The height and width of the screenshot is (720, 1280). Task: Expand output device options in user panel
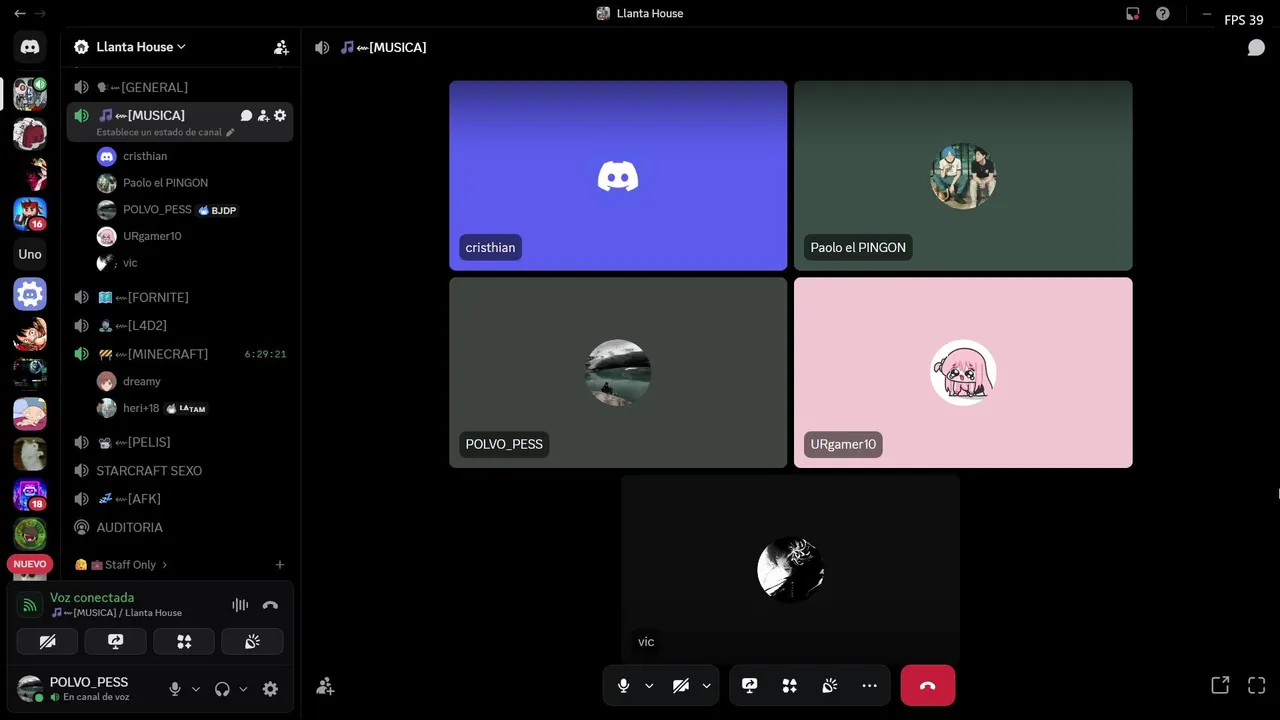[x=243, y=689]
